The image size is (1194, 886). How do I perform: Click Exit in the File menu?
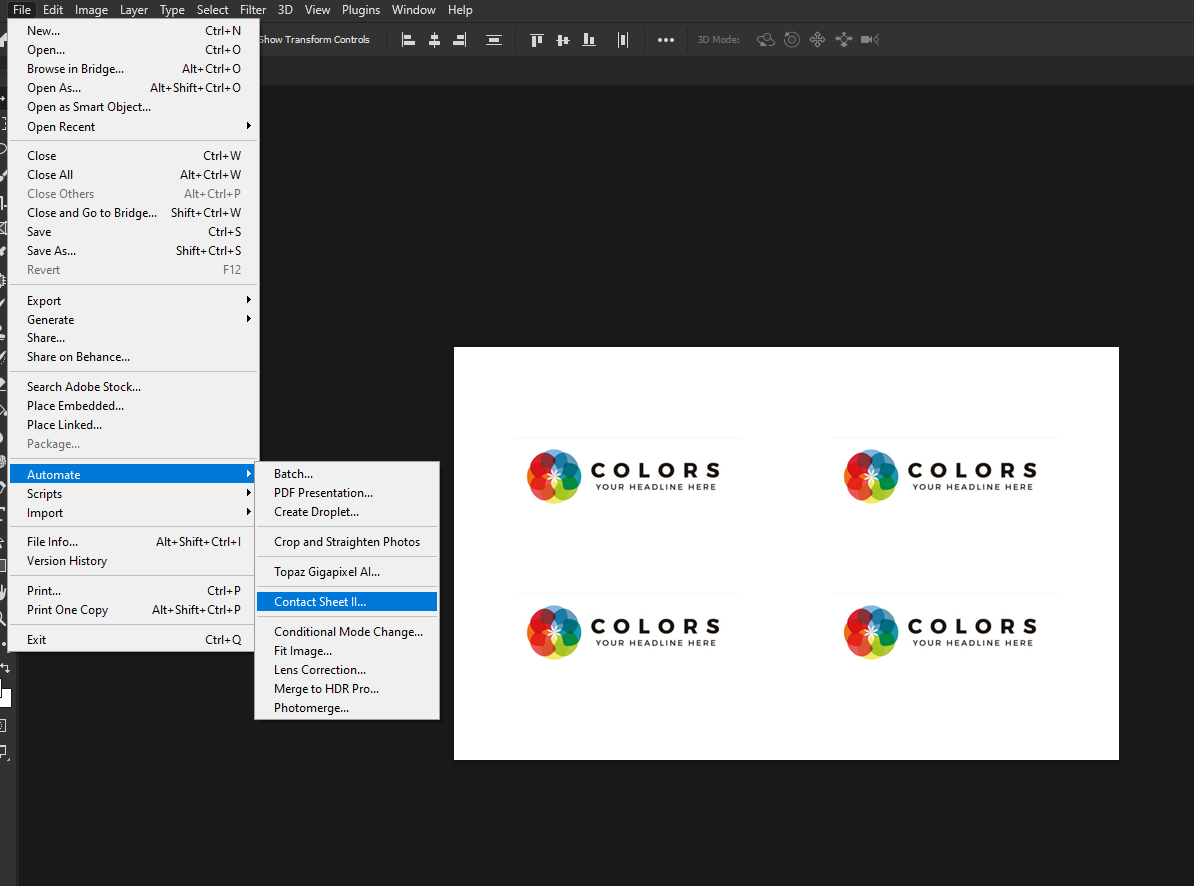tap(133, 639)
